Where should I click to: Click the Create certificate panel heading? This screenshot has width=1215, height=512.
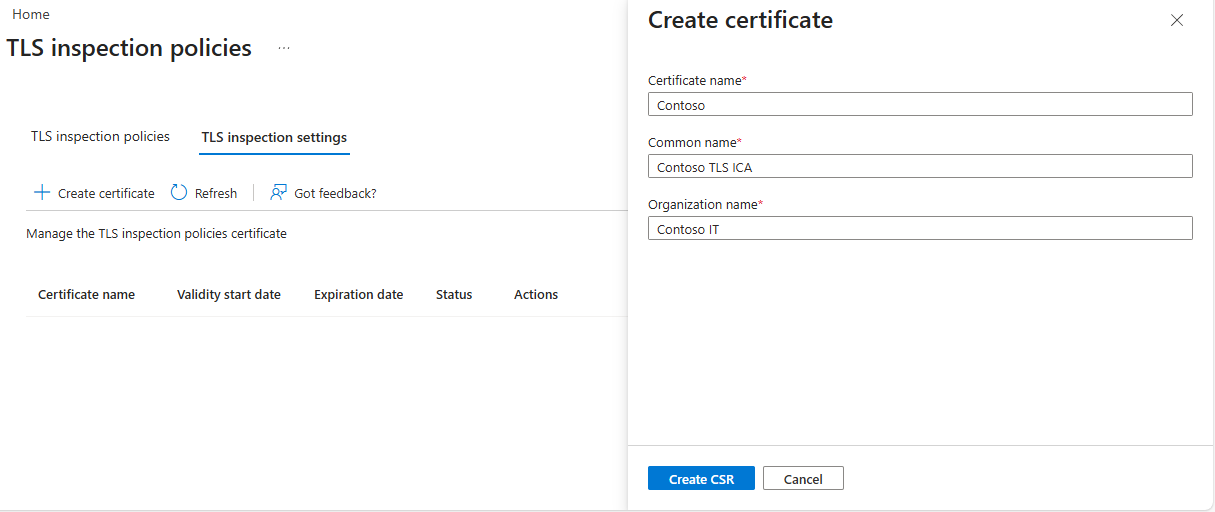point(740,20)
